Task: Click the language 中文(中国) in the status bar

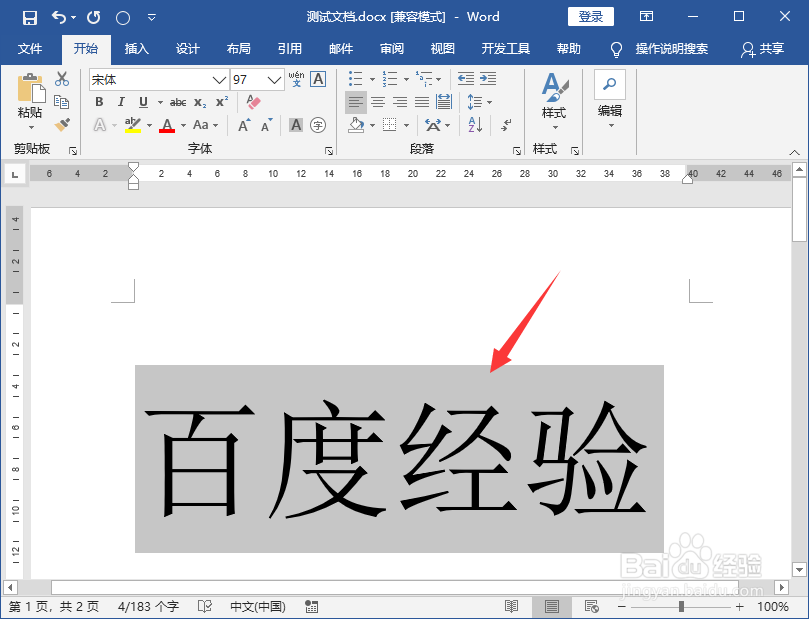Action: (258, 606)
